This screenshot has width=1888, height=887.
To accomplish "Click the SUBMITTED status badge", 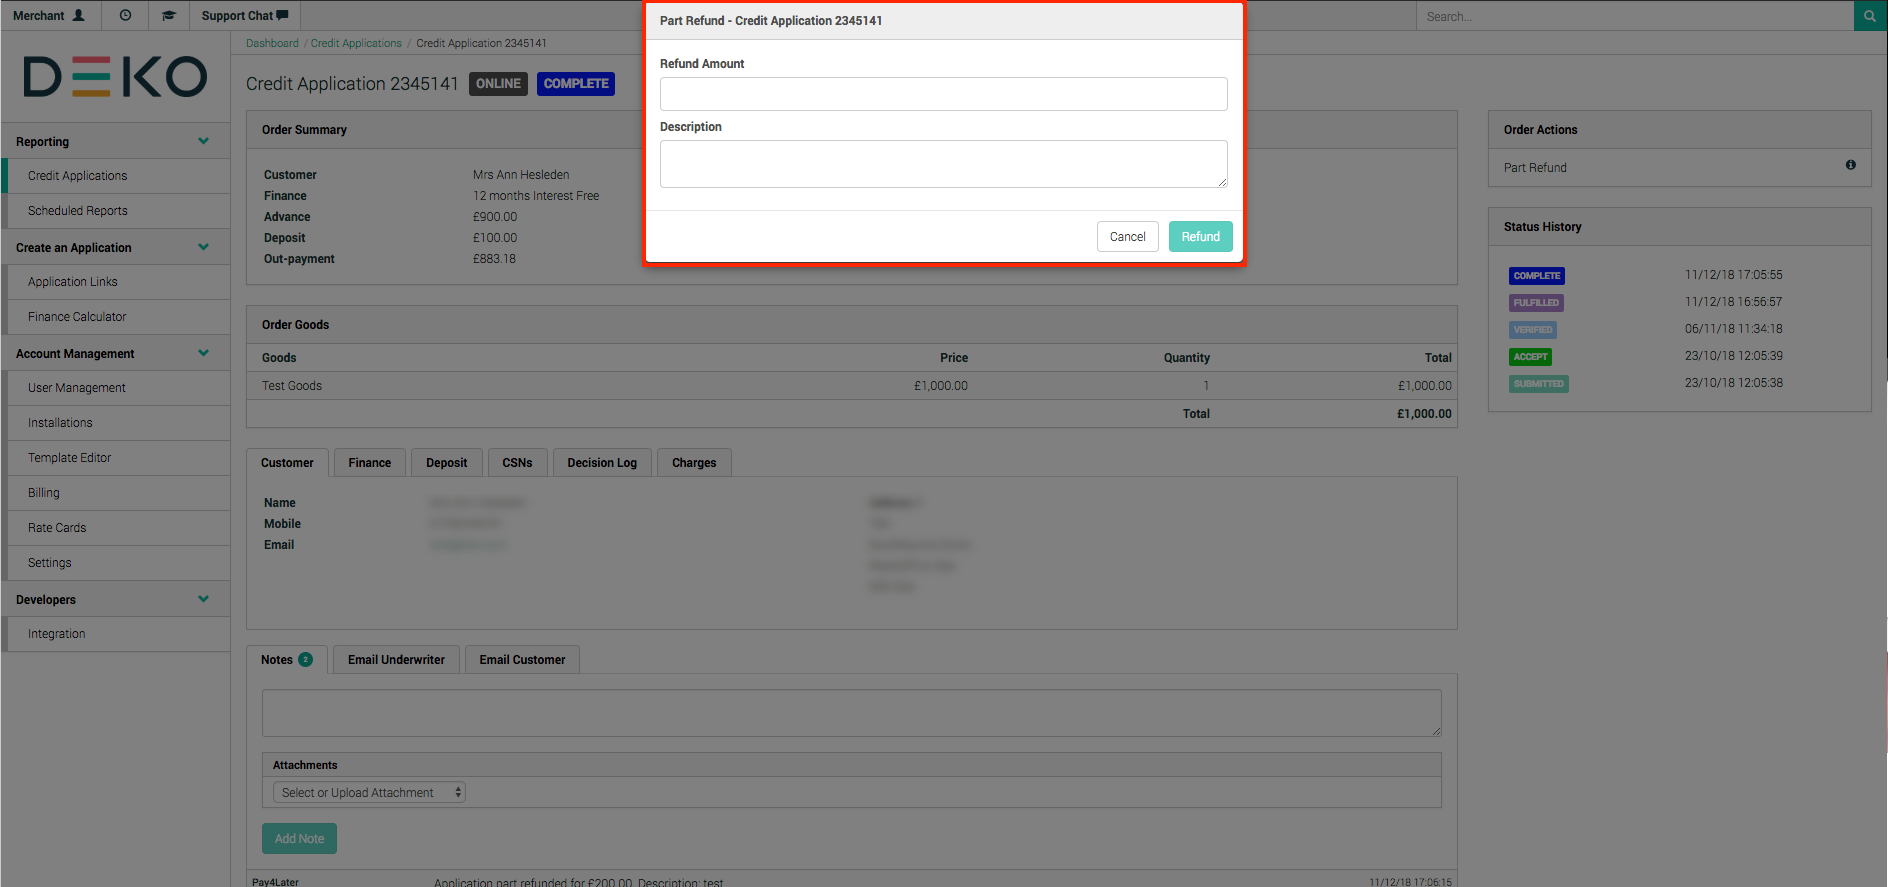I will [x=1539, y=384].
